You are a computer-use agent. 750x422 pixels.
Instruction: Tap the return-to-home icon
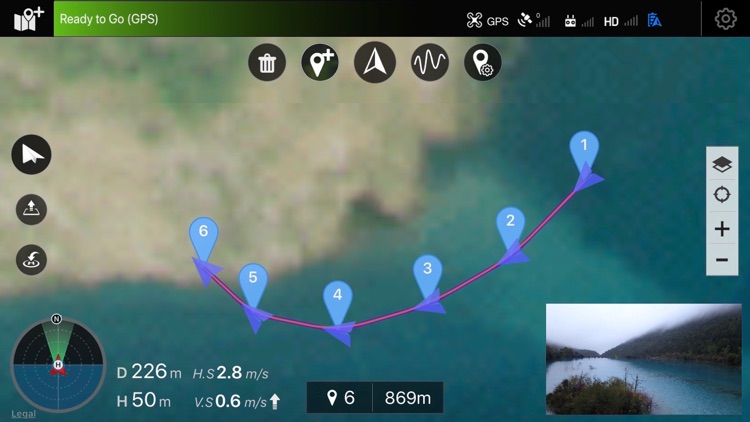(32, 260)
